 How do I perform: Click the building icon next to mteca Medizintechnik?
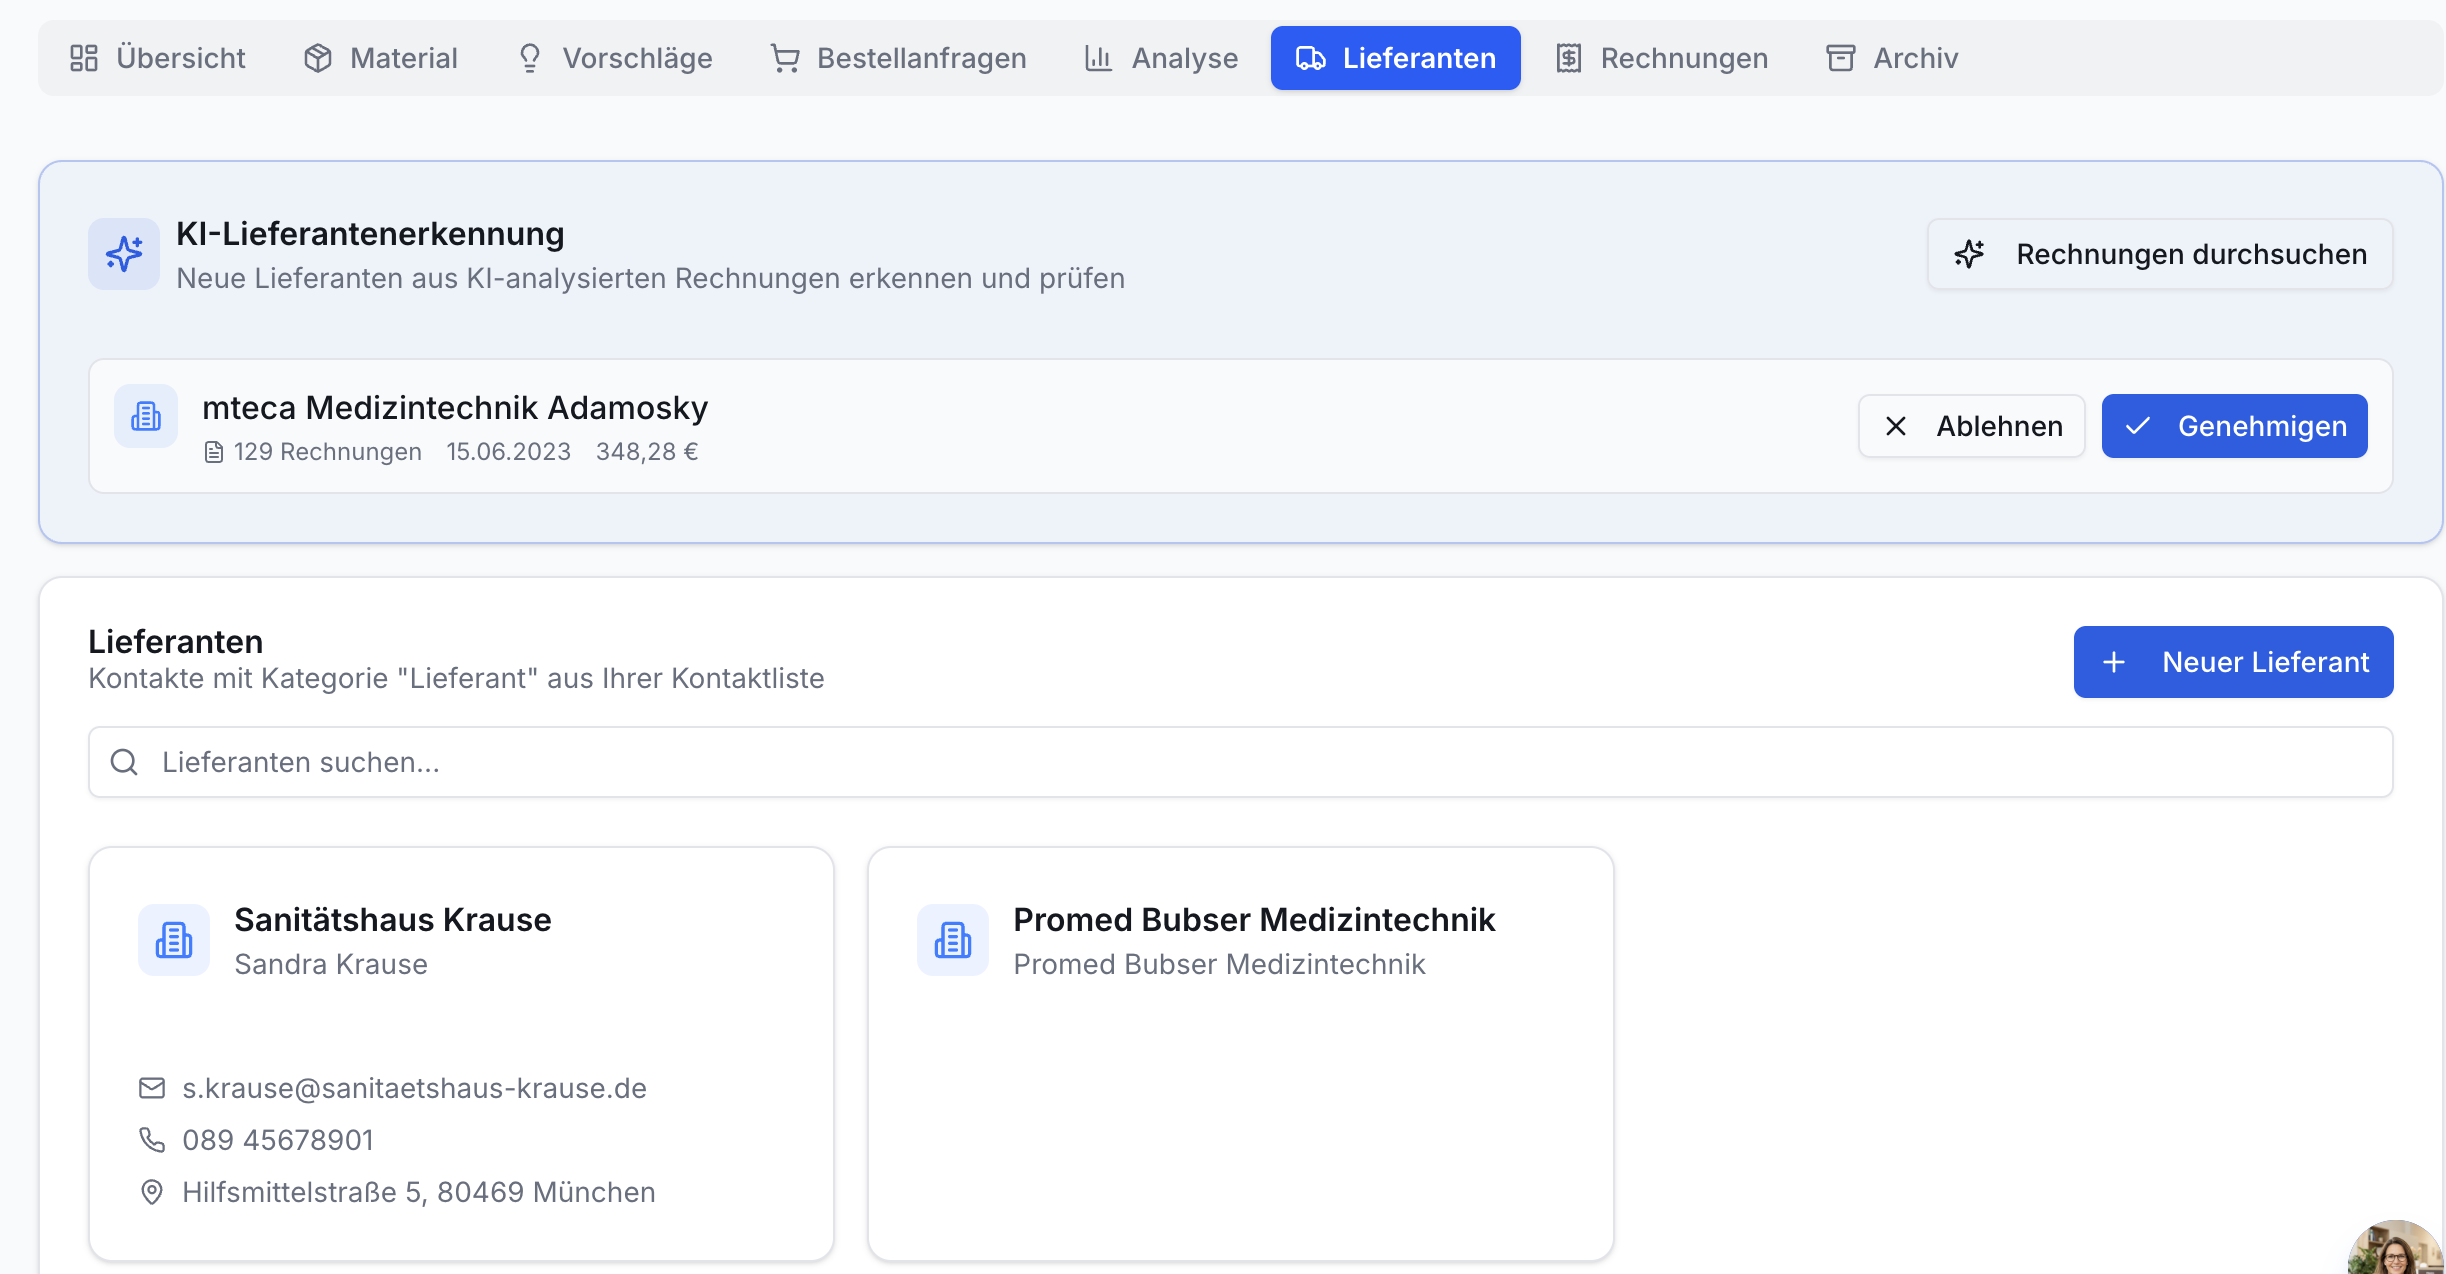146,416
